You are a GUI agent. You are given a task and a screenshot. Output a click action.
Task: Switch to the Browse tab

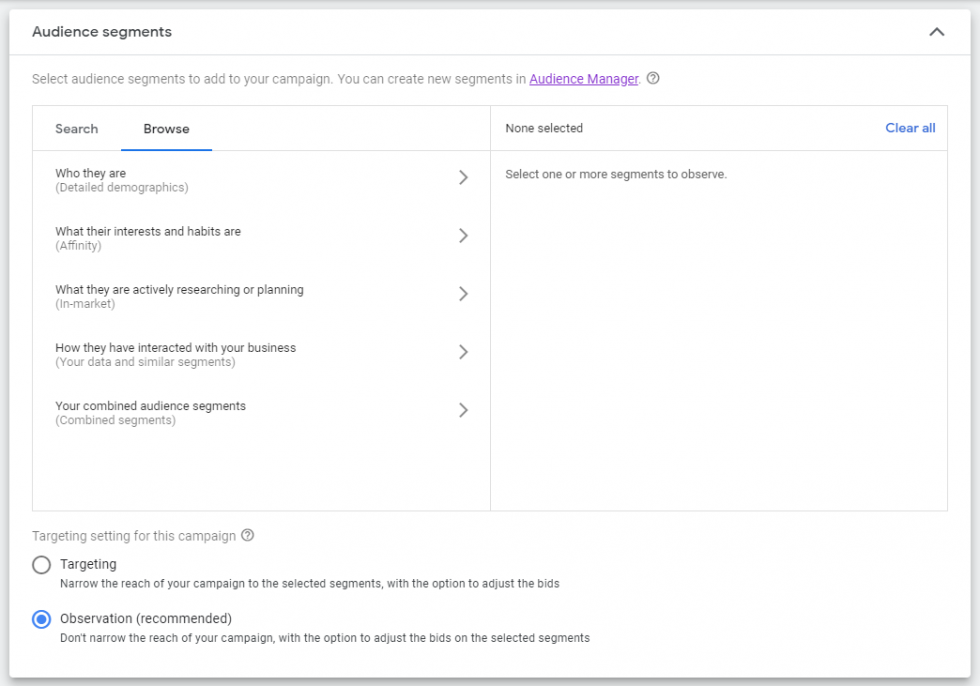166,129
